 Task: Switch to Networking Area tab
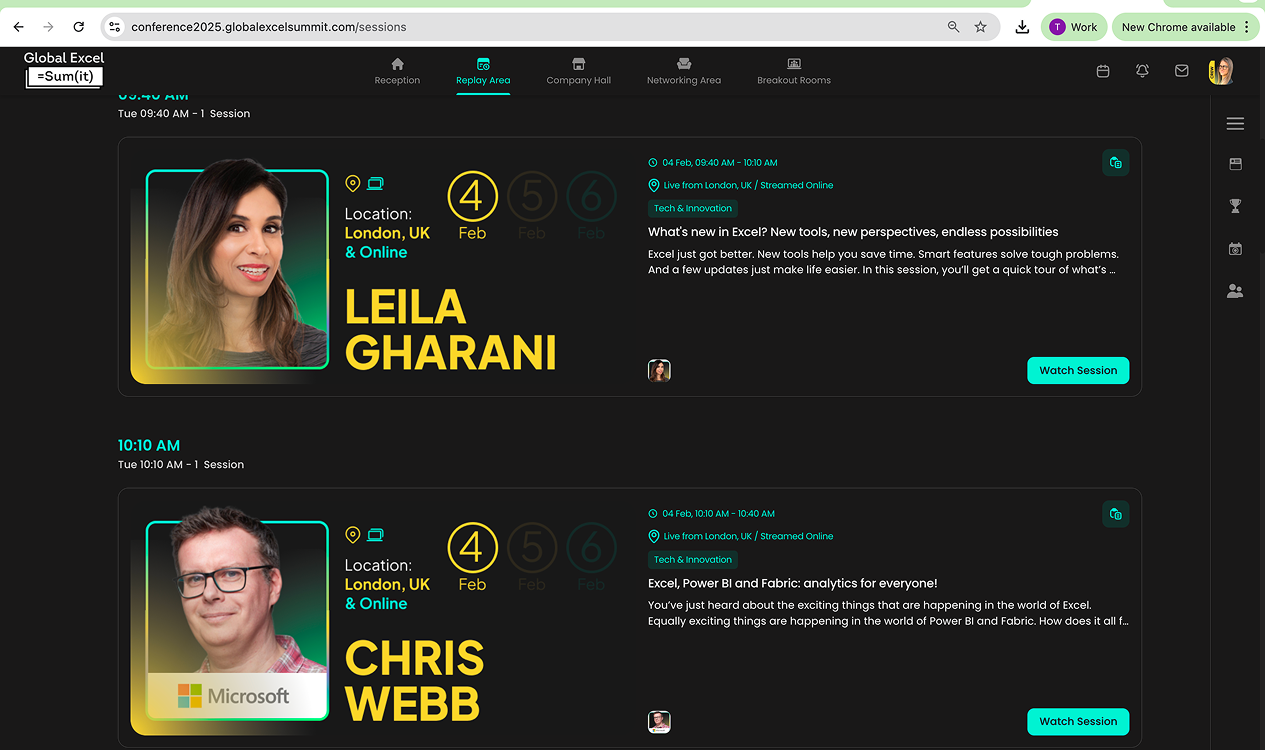click(684, 71)
